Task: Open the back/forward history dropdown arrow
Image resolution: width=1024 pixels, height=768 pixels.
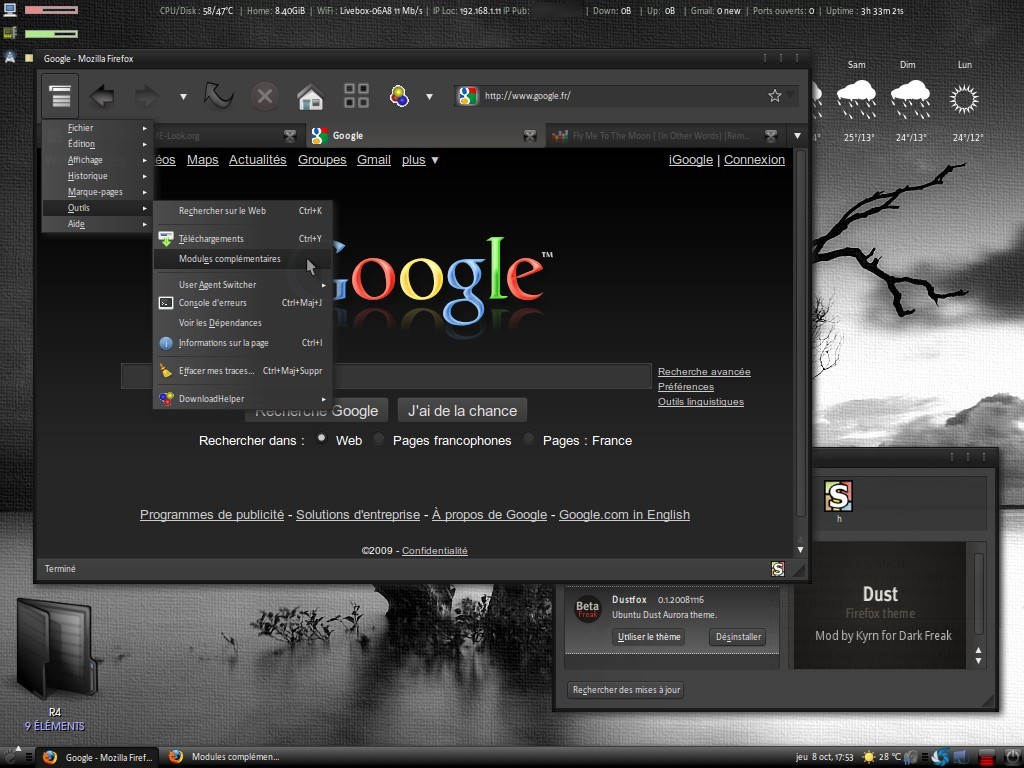Action: (184, 97)
